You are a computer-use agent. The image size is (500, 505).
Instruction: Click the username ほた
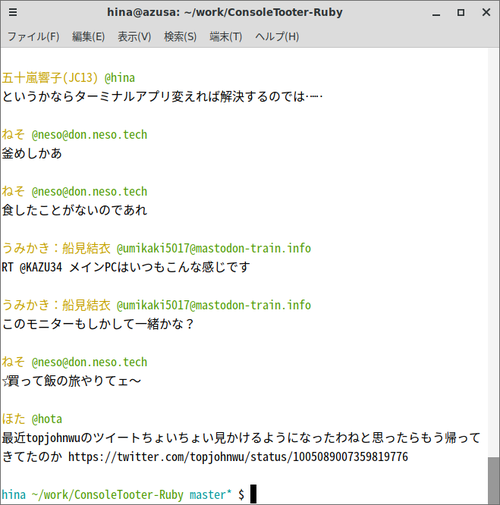point(14,419)
